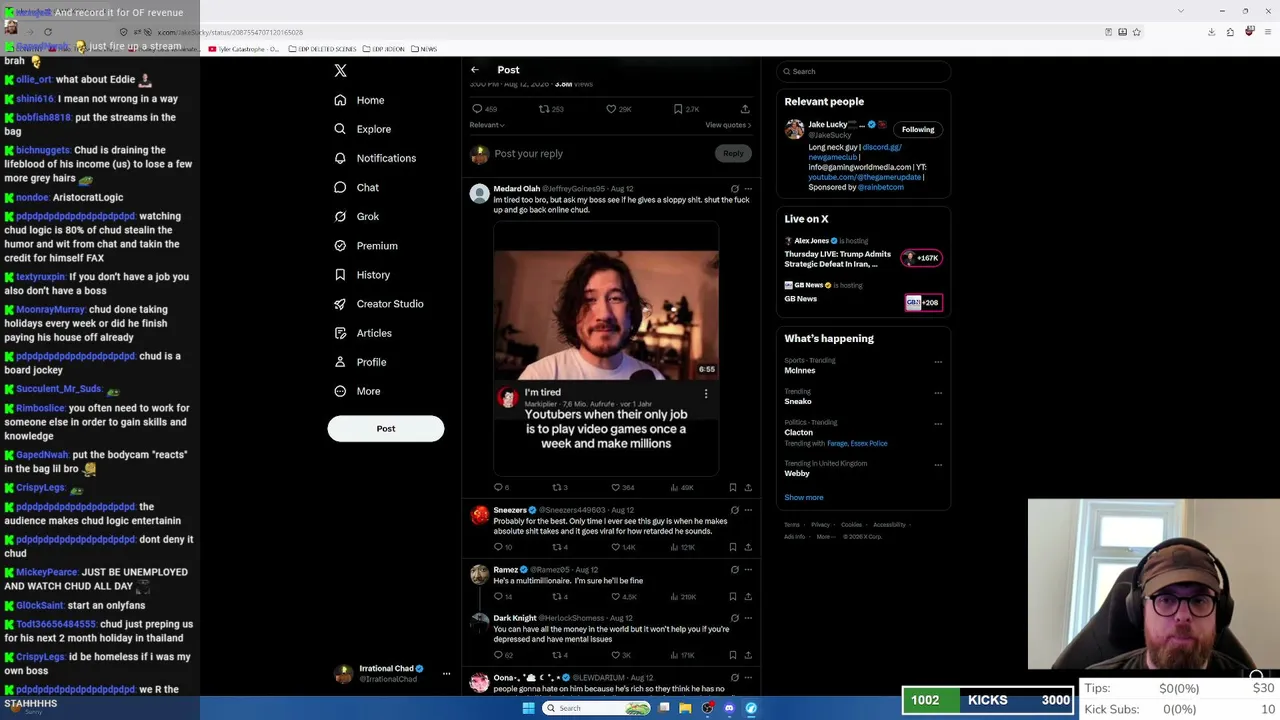This screenshot has width=1280, height=720.
Task: Click the History clock icon
Action: pyautogui.click(x=340, y=275)
